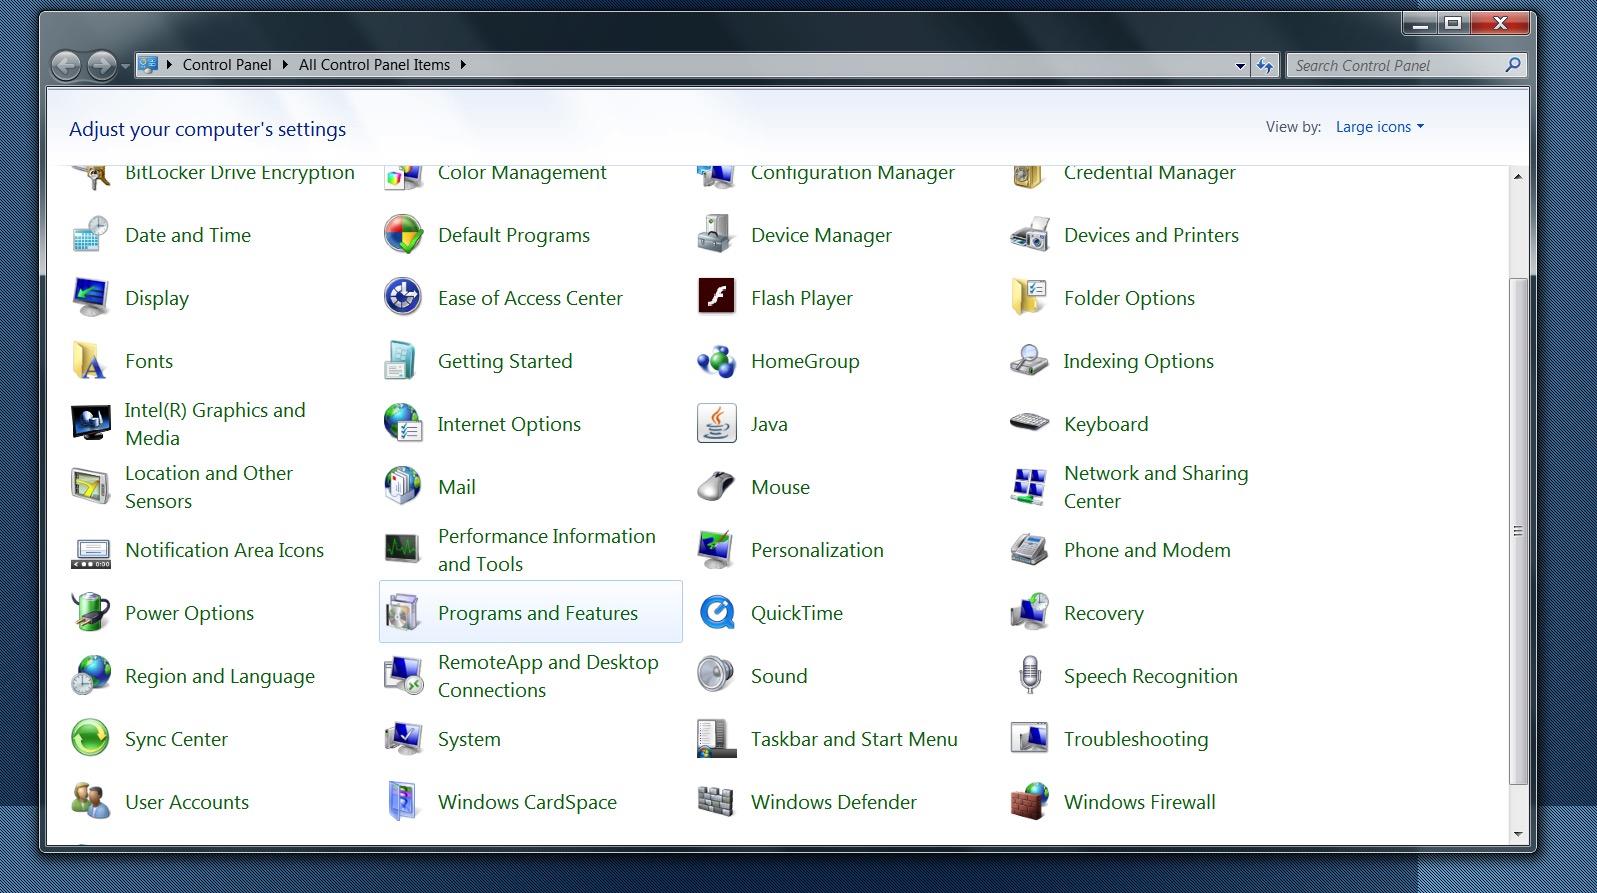Open RemoteApp and Desktop Connections link

tap(548, 676)
